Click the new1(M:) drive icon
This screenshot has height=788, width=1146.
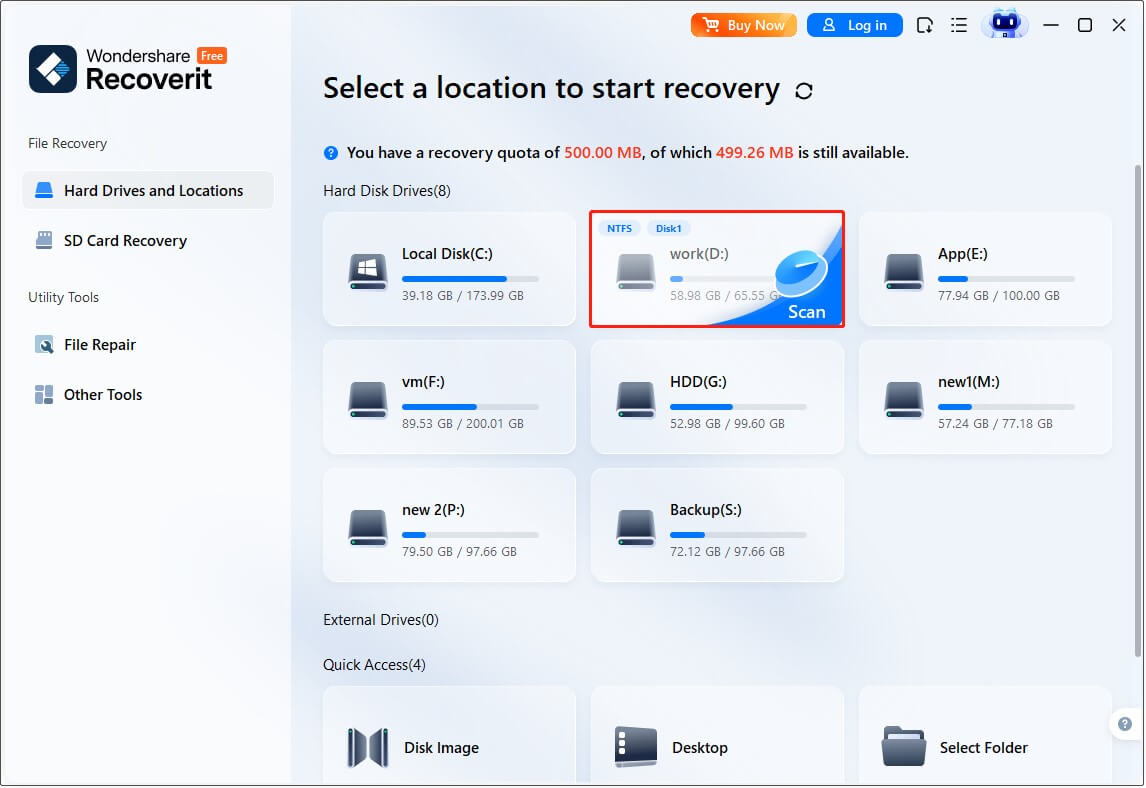point(904,400)
